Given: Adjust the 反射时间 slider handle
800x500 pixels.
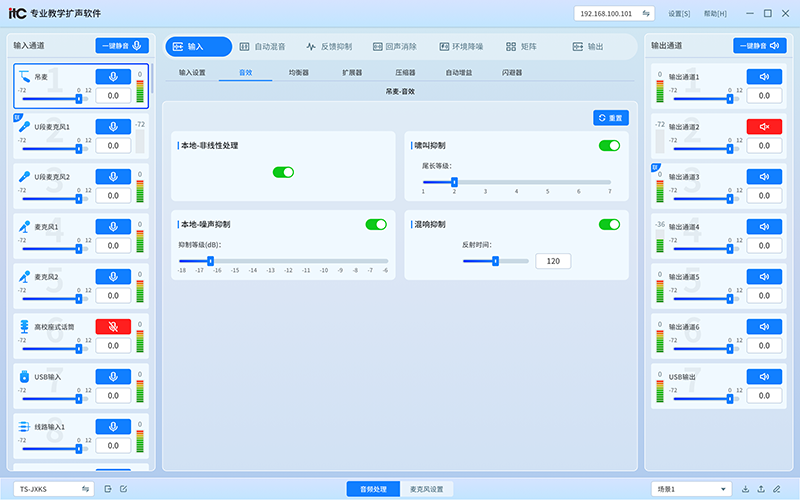Looking at the screenshot, I should 495,261.
